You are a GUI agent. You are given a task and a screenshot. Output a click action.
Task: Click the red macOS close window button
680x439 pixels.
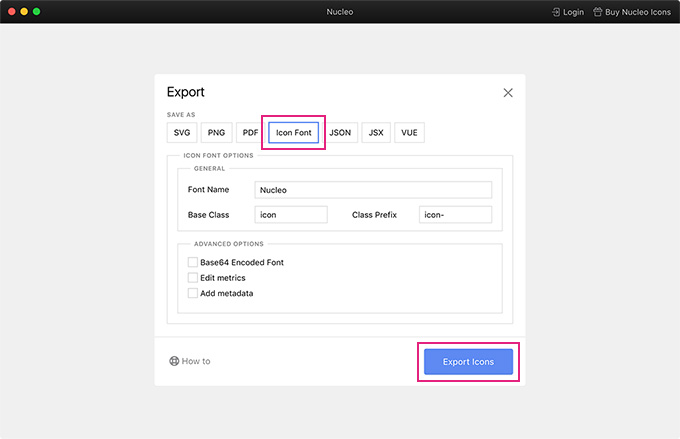click(12, 11)
